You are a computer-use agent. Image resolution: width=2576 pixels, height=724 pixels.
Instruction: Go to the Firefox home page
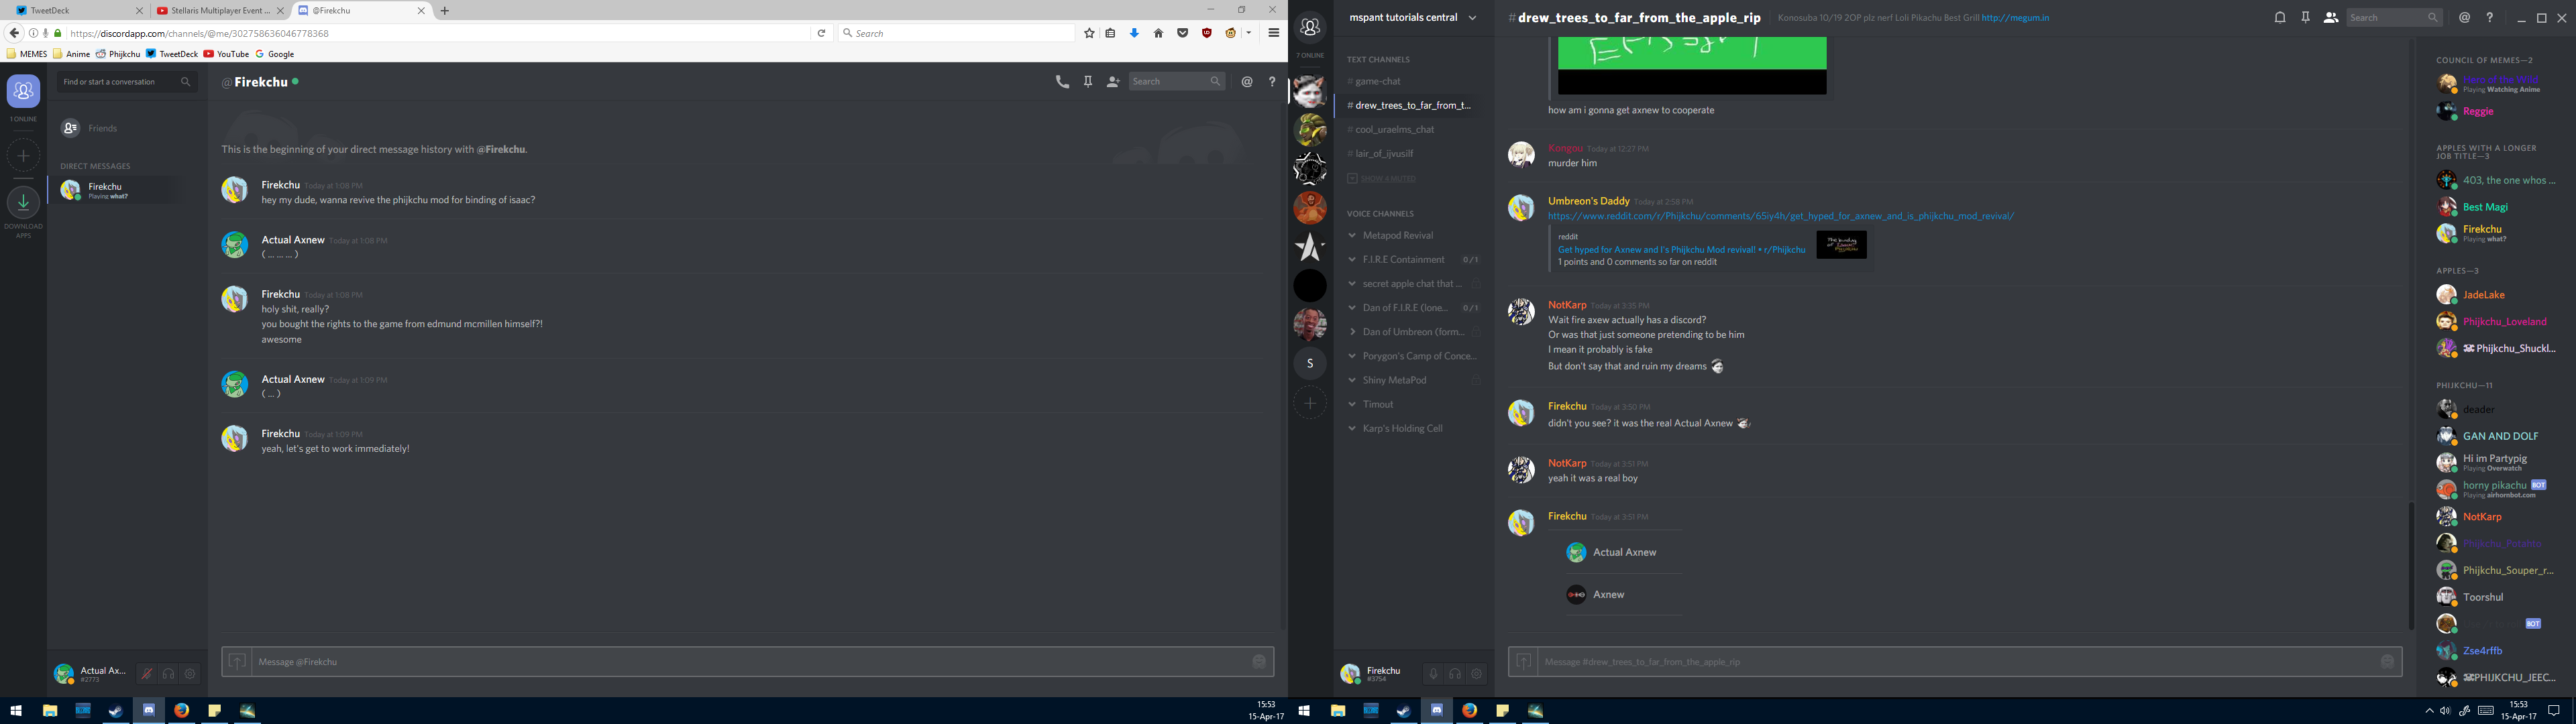point(1158,33)
